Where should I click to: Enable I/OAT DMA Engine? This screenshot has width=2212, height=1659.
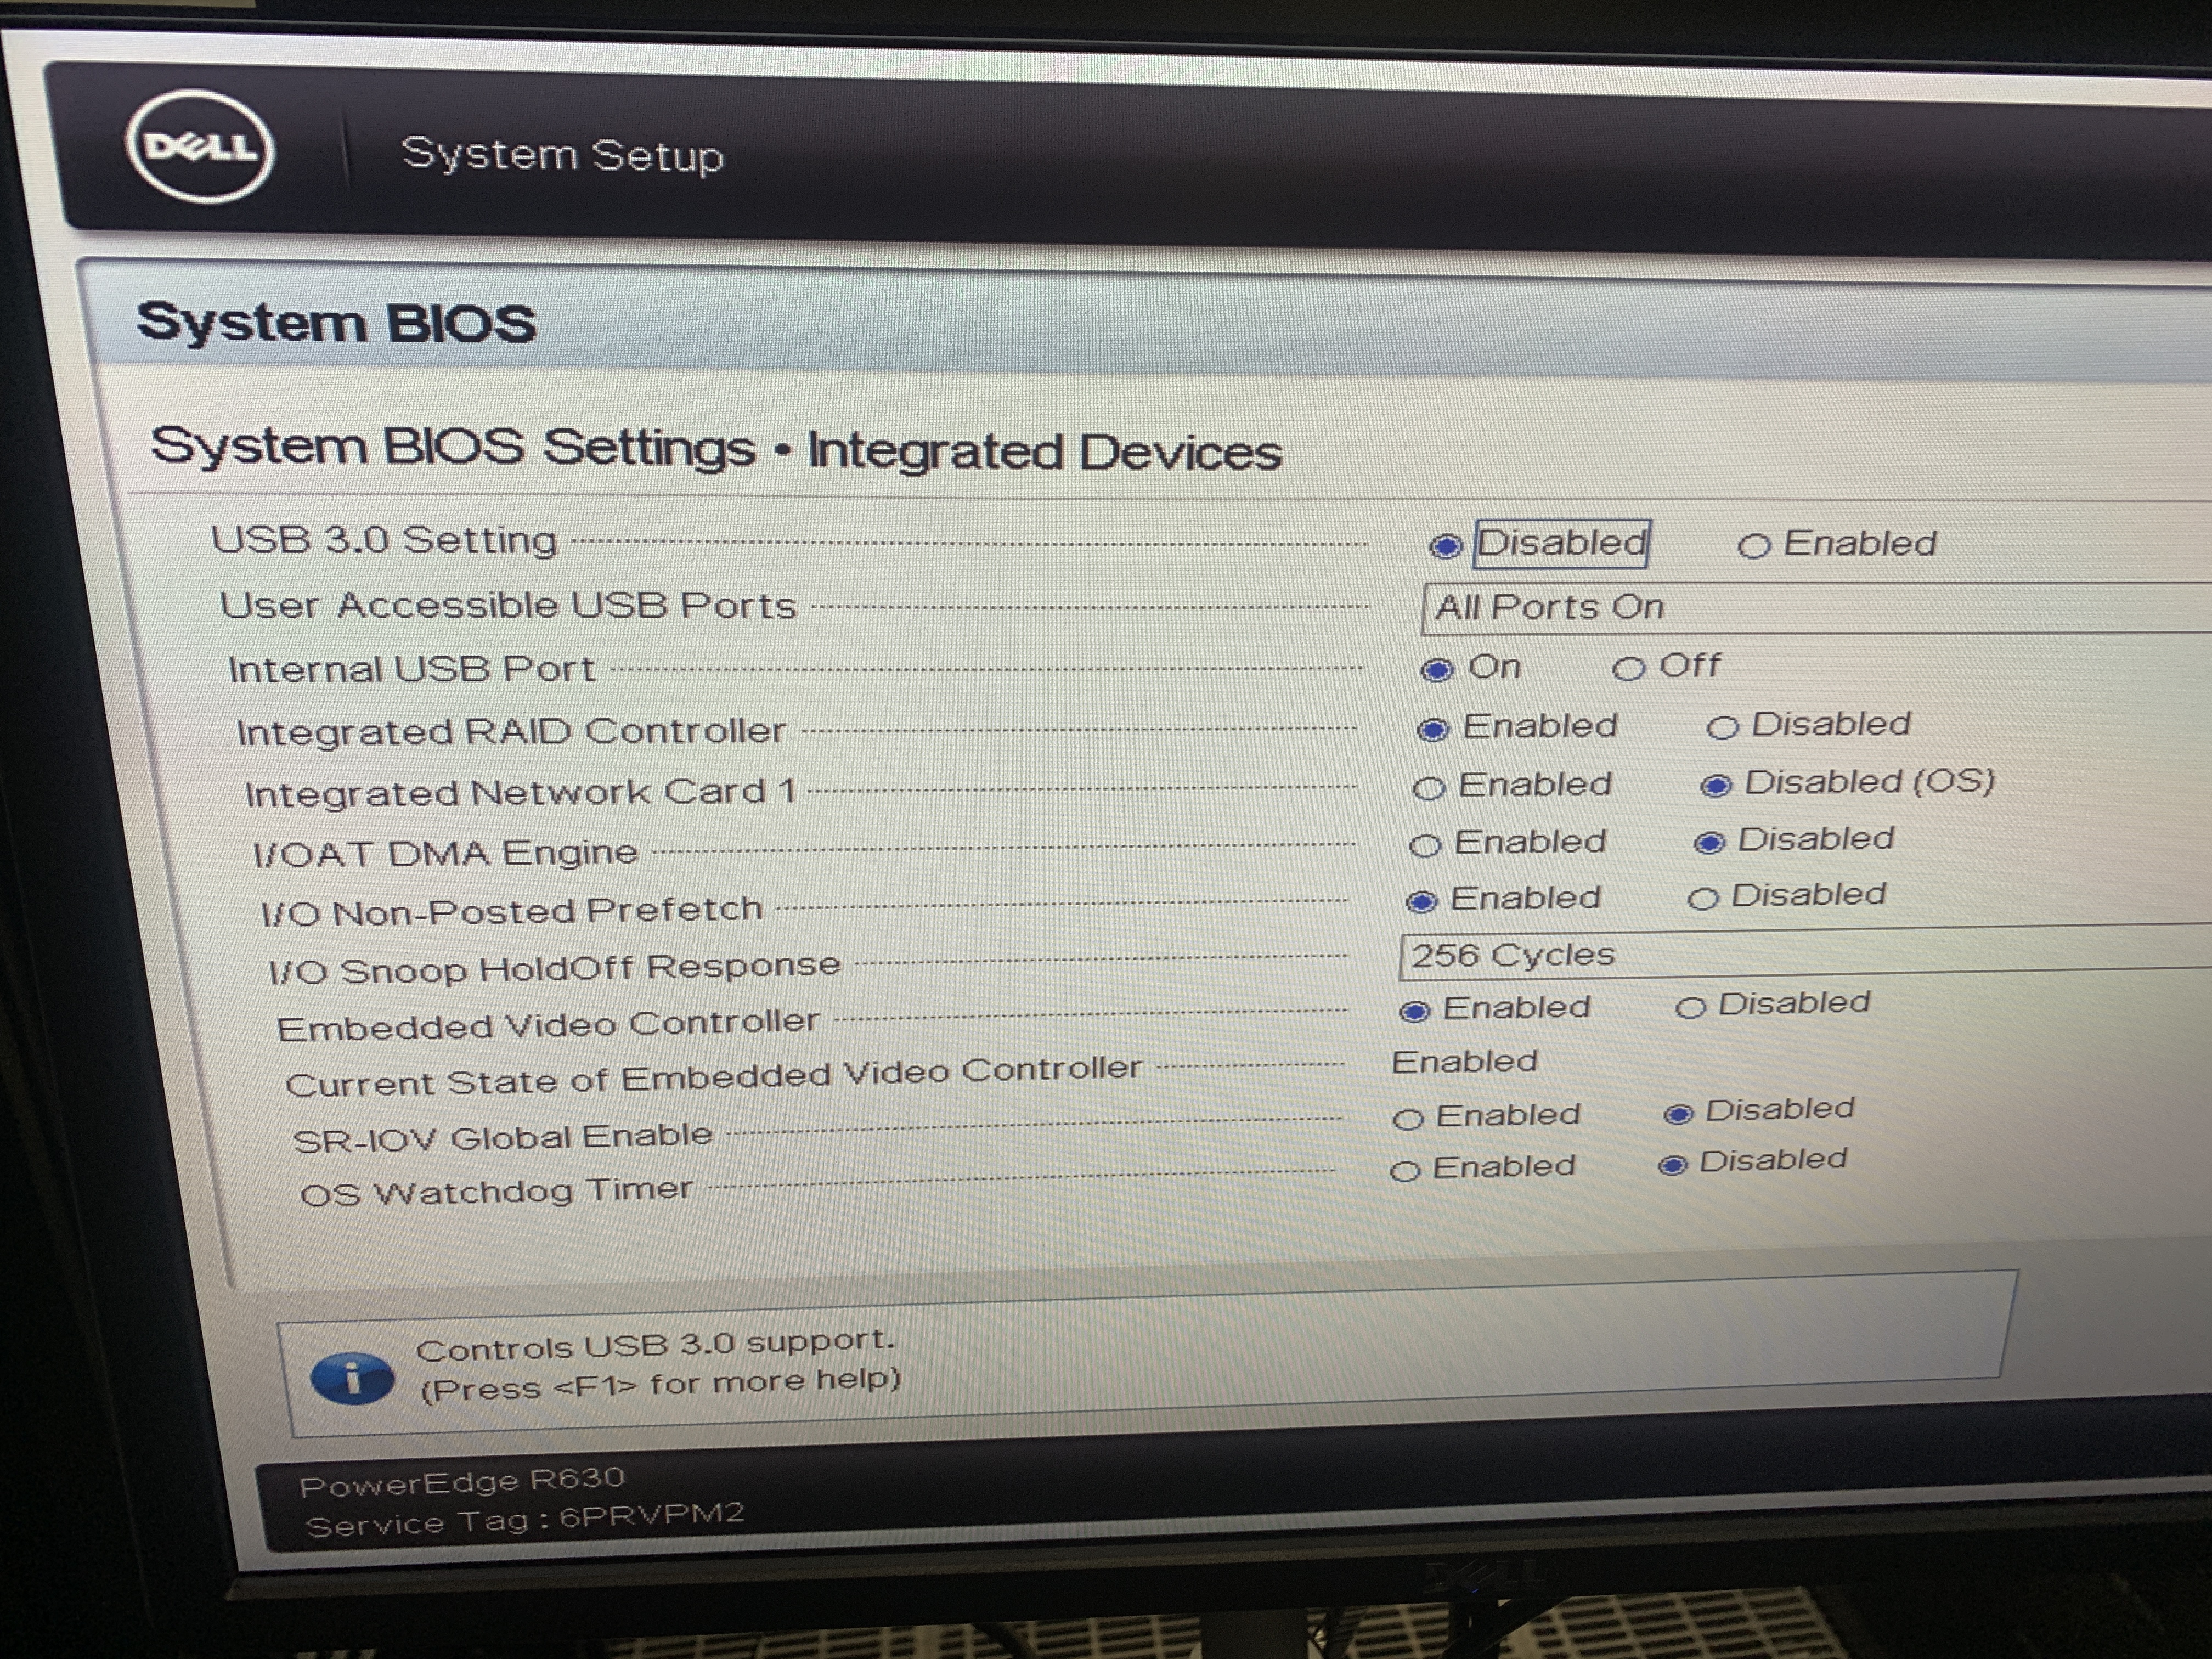point(1425,846)
